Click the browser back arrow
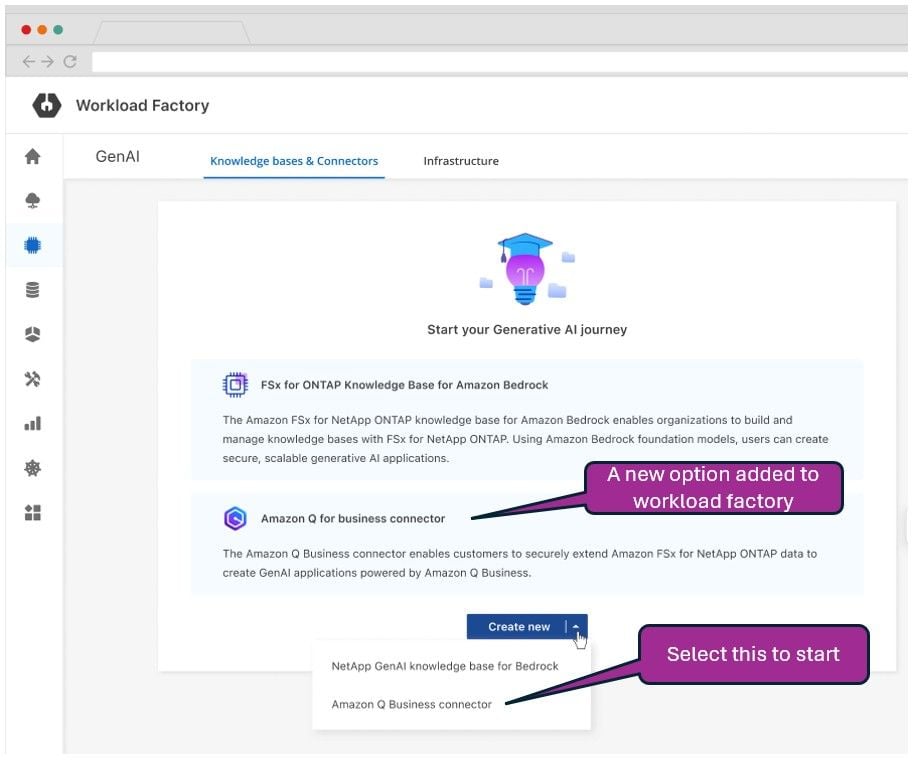The width and height of the screenshot is (913, 760). point(29,62)
